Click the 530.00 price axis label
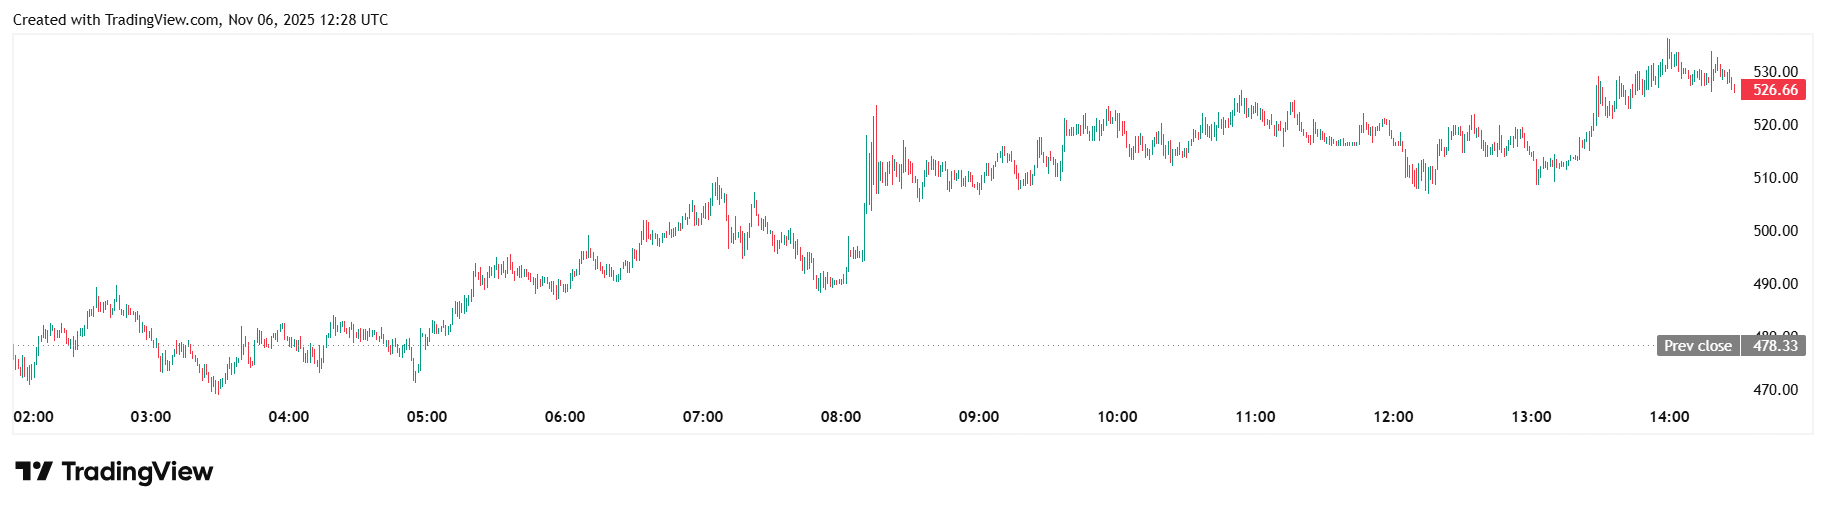 pos(1775,72)
